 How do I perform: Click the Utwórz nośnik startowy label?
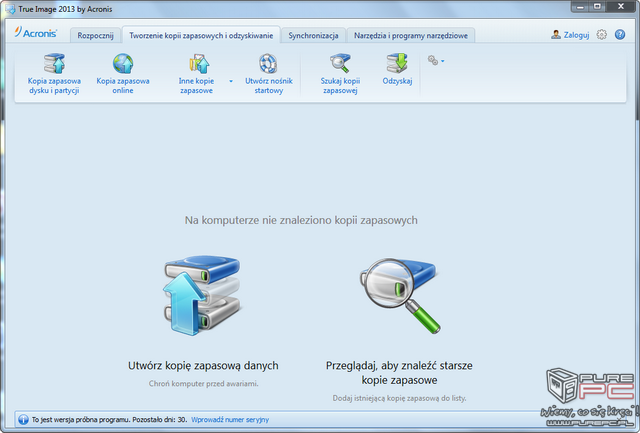[x=269, y=86]
